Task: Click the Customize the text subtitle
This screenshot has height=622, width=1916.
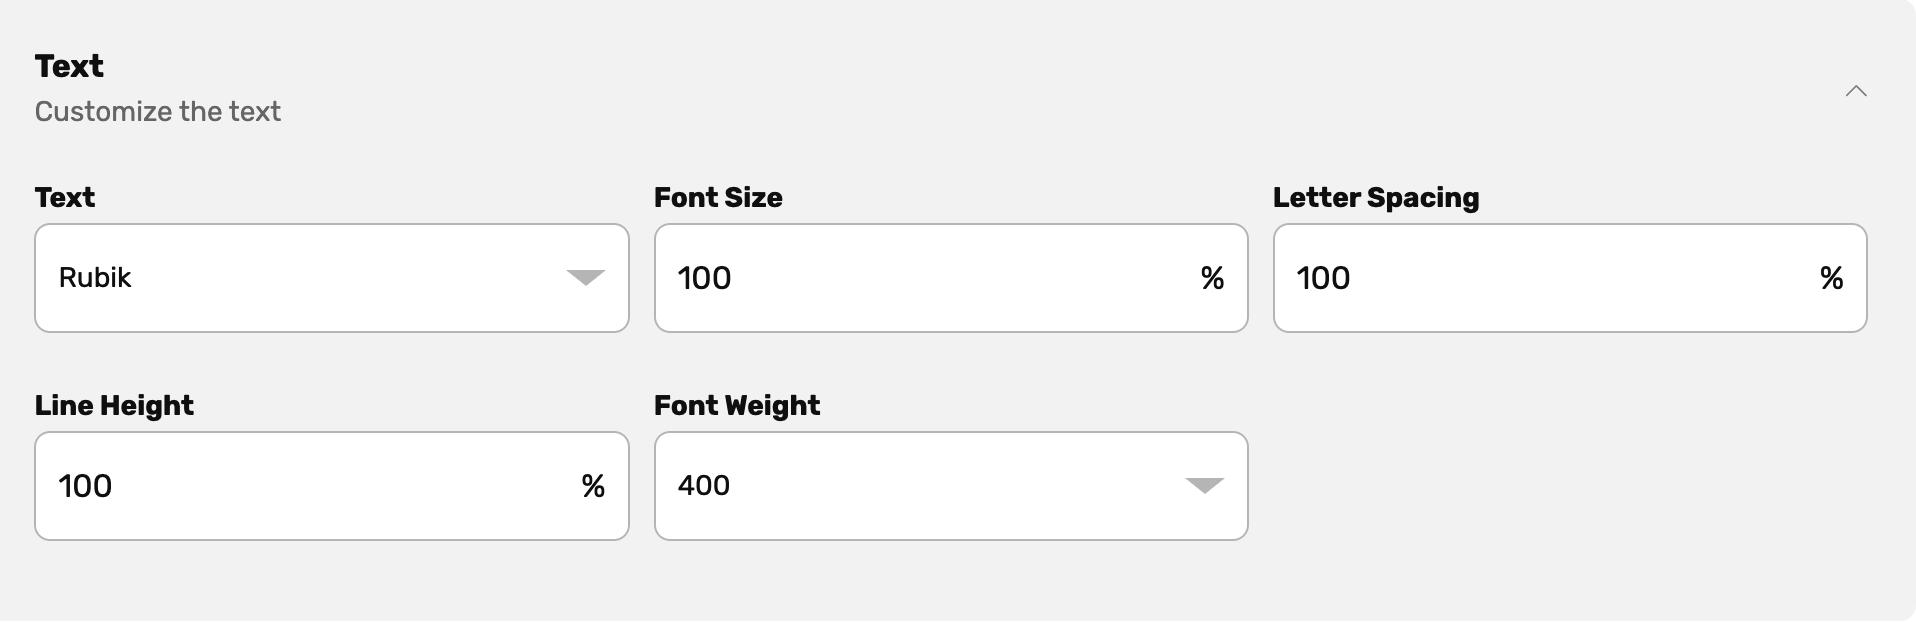Action: [157, 112]
